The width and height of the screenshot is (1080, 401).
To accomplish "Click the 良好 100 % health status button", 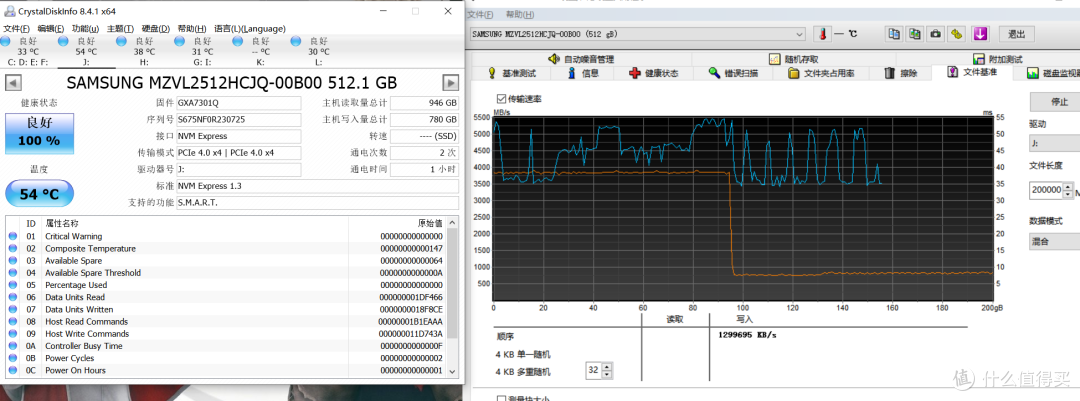I will tap(39, 134).
